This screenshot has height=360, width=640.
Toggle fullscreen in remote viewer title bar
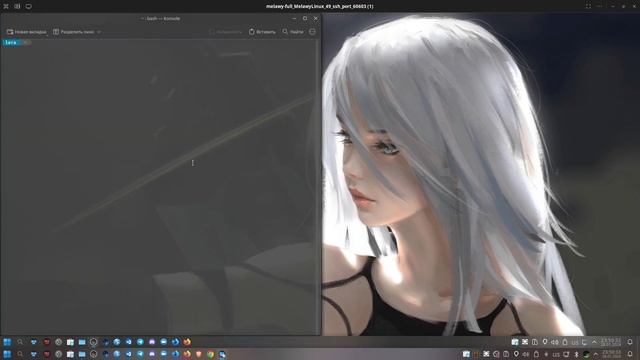pyautogui.click(x=588, y=6)
